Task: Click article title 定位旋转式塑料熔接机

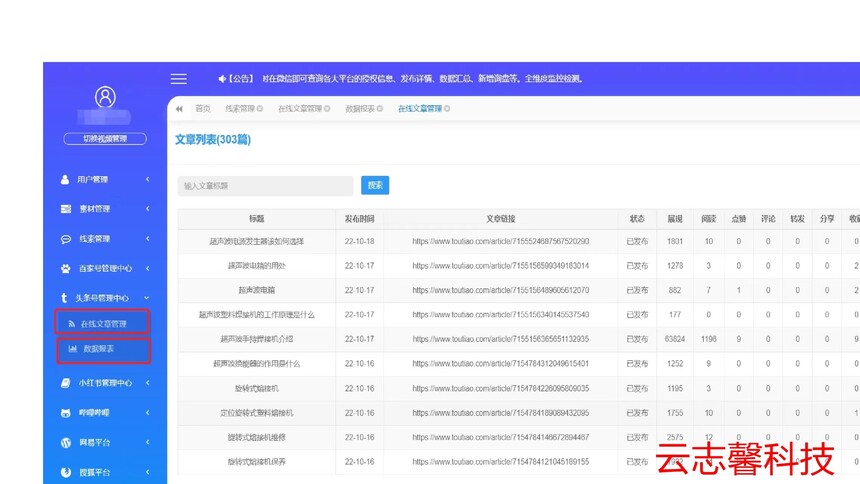Action: (257, 413)
